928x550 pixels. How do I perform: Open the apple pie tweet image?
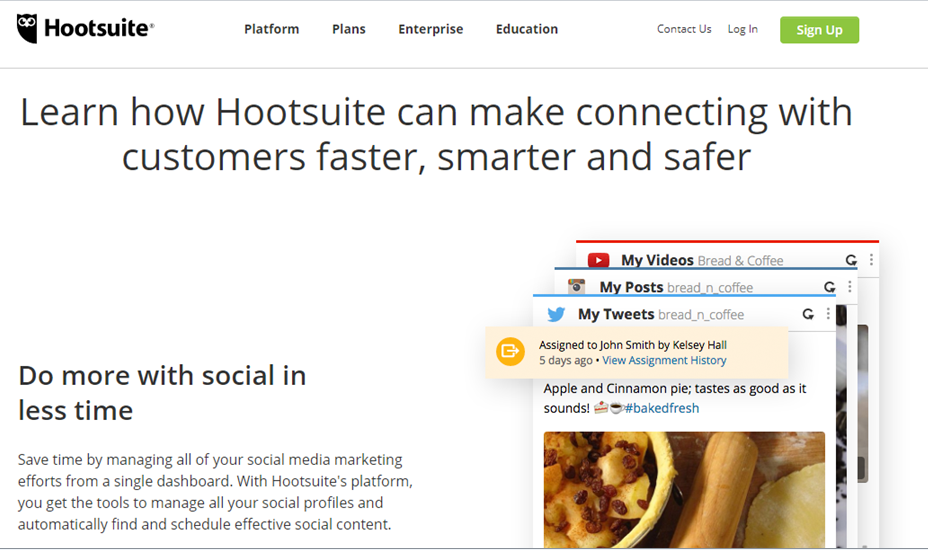click(x=684, y=490)
